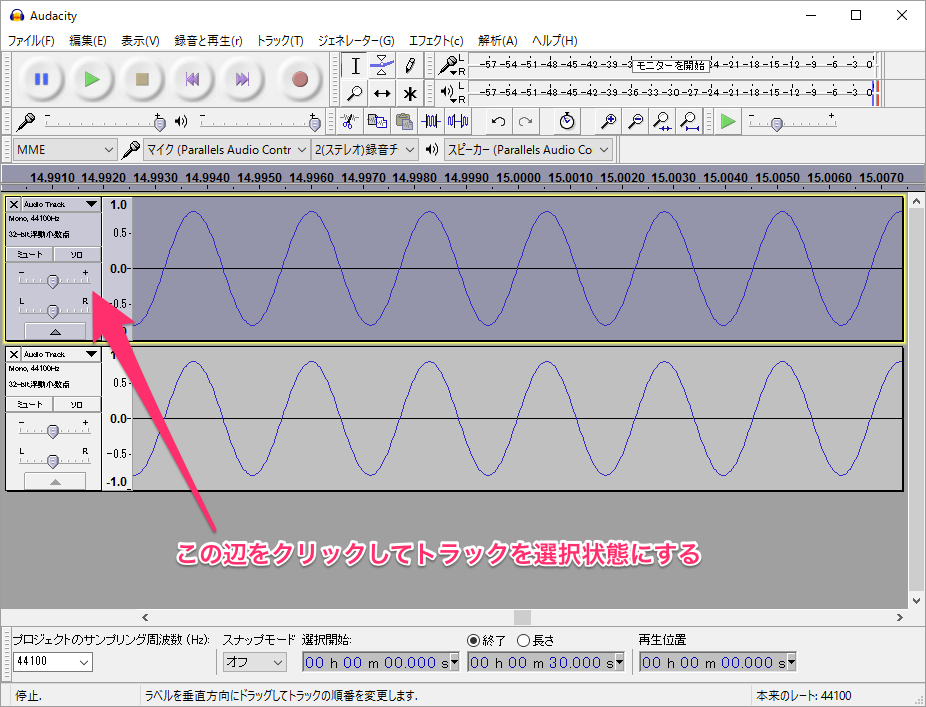Click the Sync-Lock tracks clock icon
The image size is (926, 707).
567,122
